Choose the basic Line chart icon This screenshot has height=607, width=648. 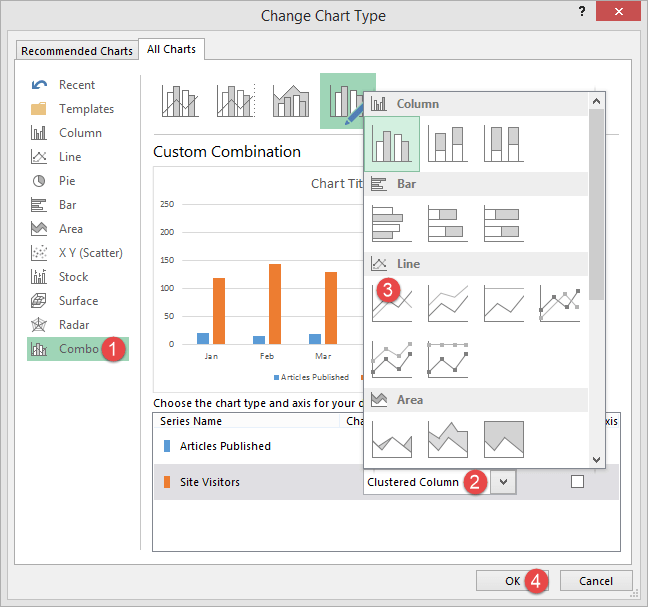(x=392, y=302)
